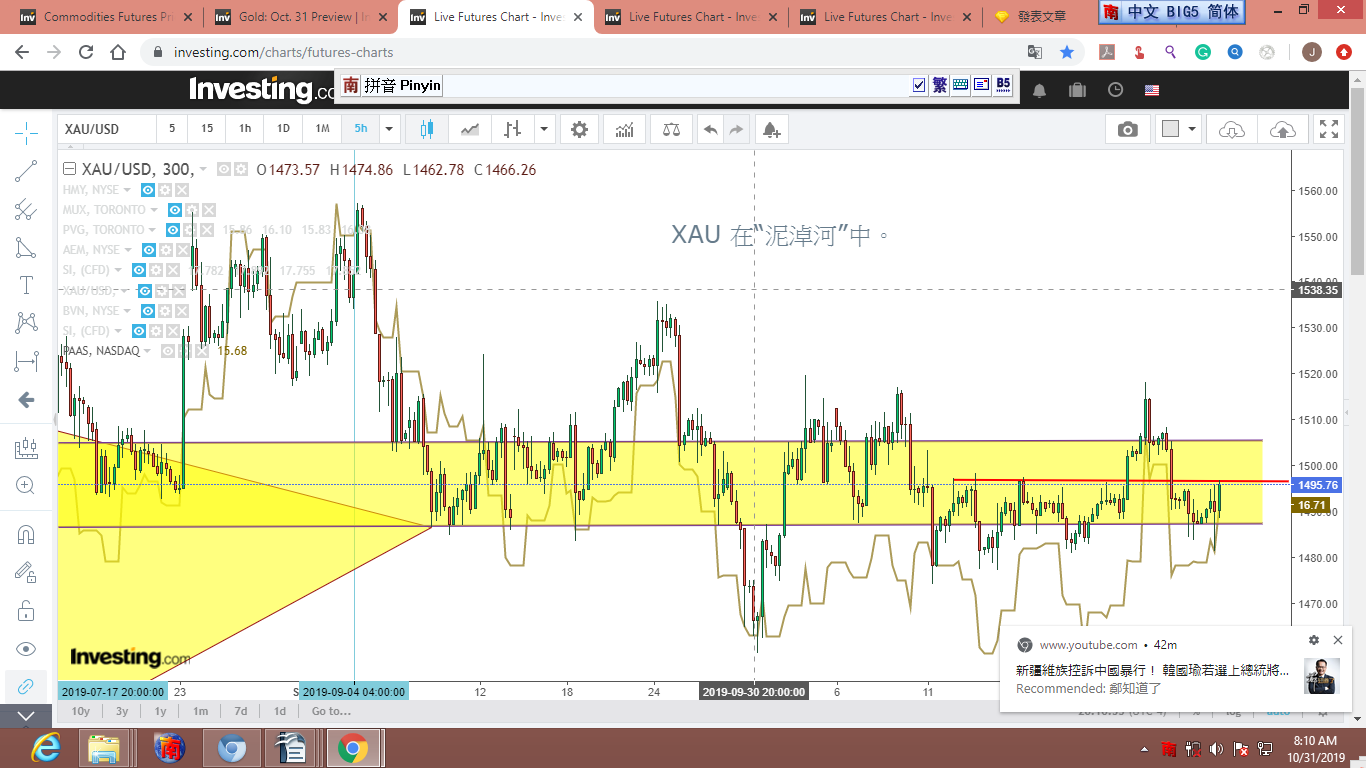Toggle visibility of BVN, NYSE series
The height and width of the screenshot is (768, 1366).
click(x=148, y=311)
